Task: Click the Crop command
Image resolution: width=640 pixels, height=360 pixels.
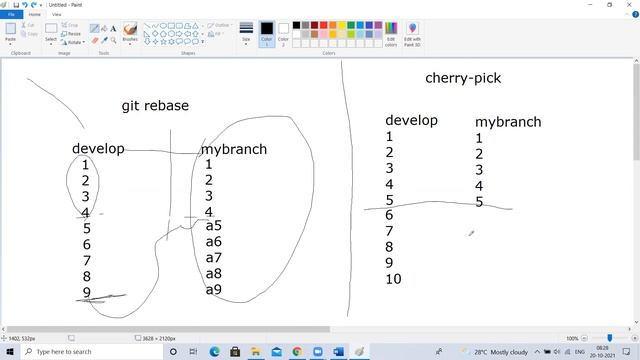Action: 70,25
